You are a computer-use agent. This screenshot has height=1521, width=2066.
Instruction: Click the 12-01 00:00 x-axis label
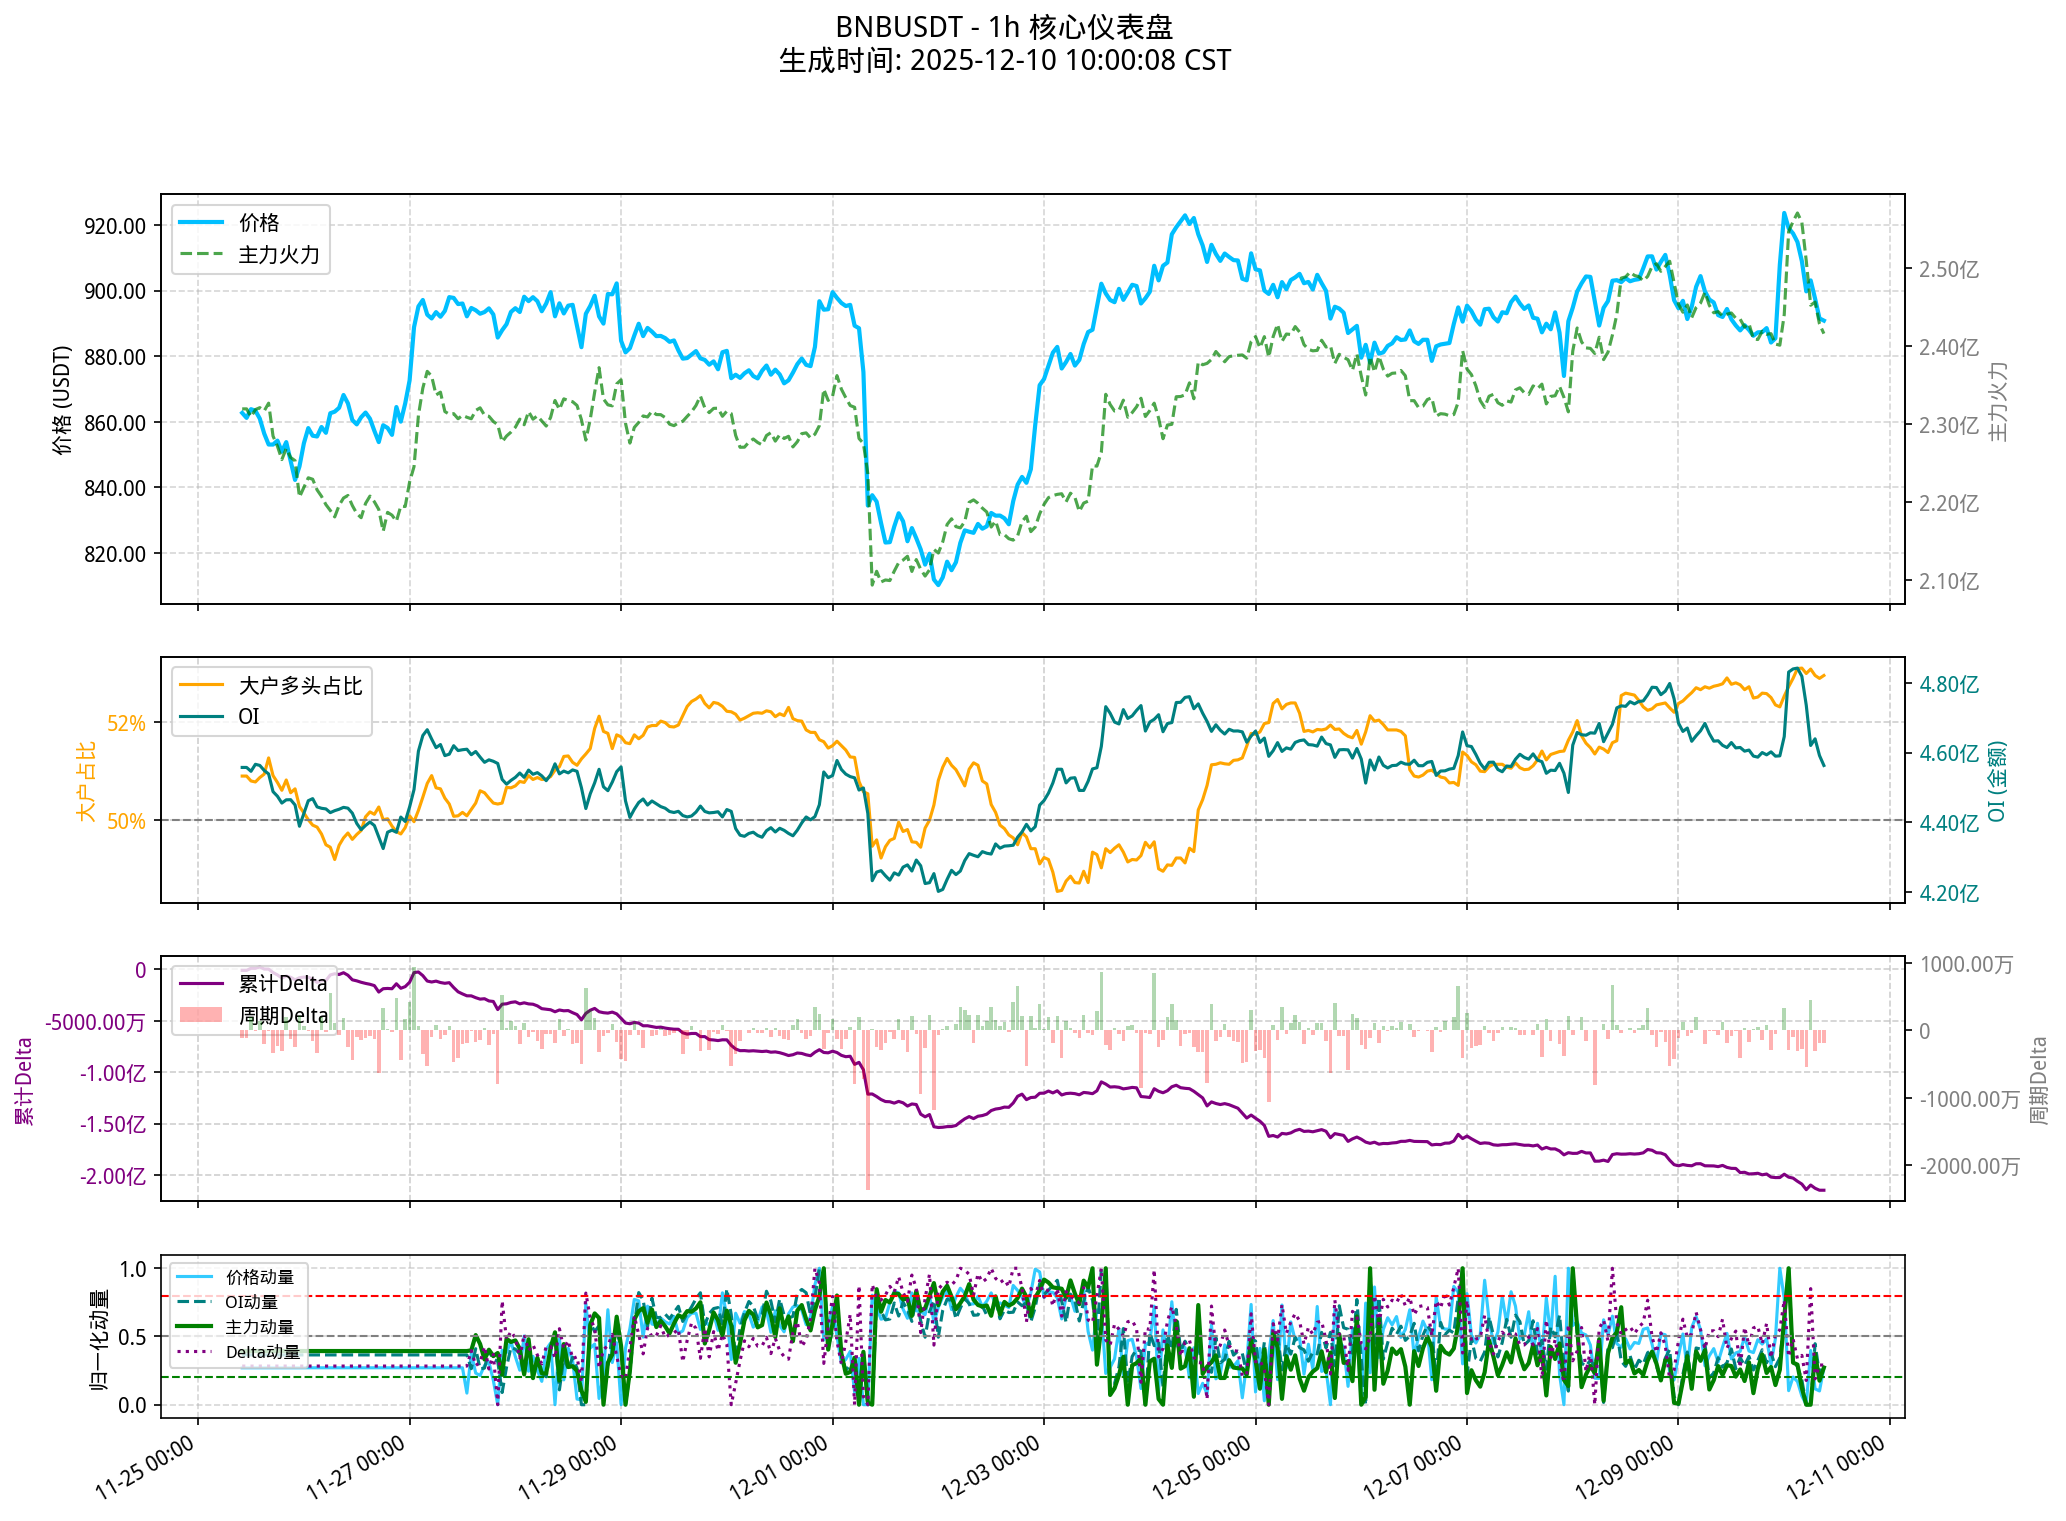tap(780, 1467)
